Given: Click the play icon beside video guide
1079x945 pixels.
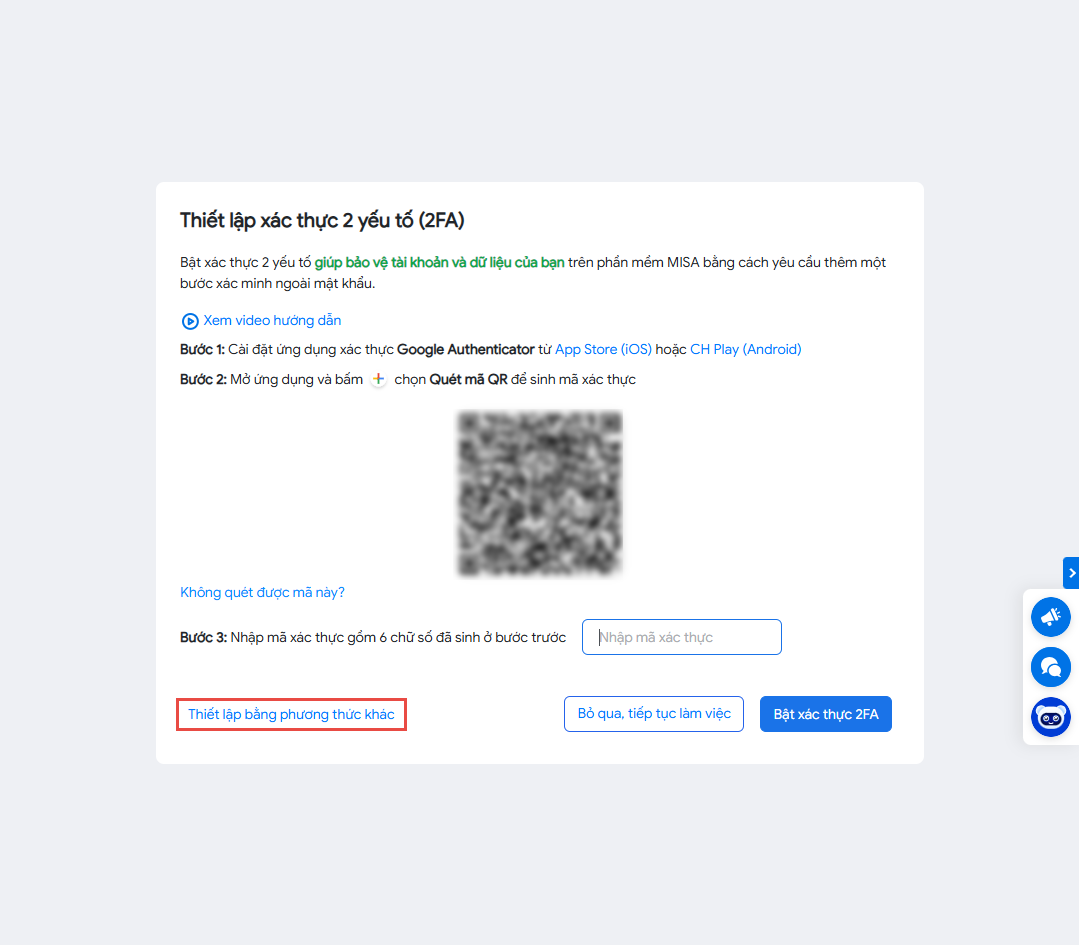Looking at the screenshot, I should (x=190, y=321).
